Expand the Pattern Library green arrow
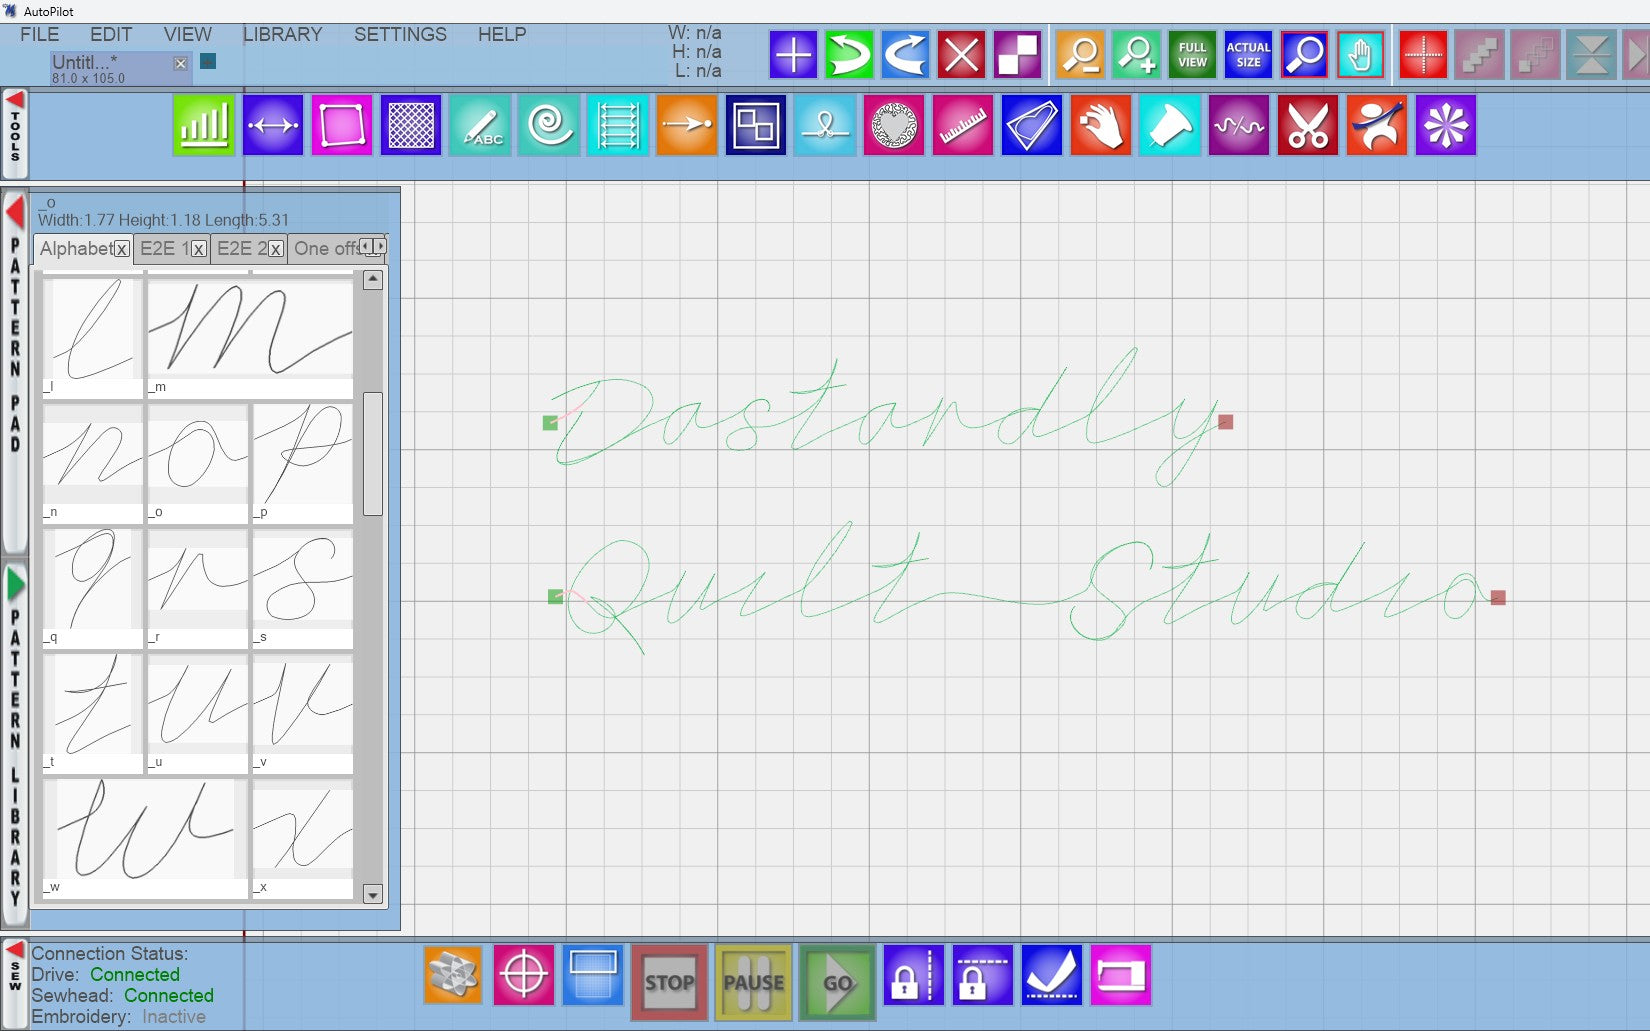This screenshot has width=1650, height=1031. (x=15, y=585)
